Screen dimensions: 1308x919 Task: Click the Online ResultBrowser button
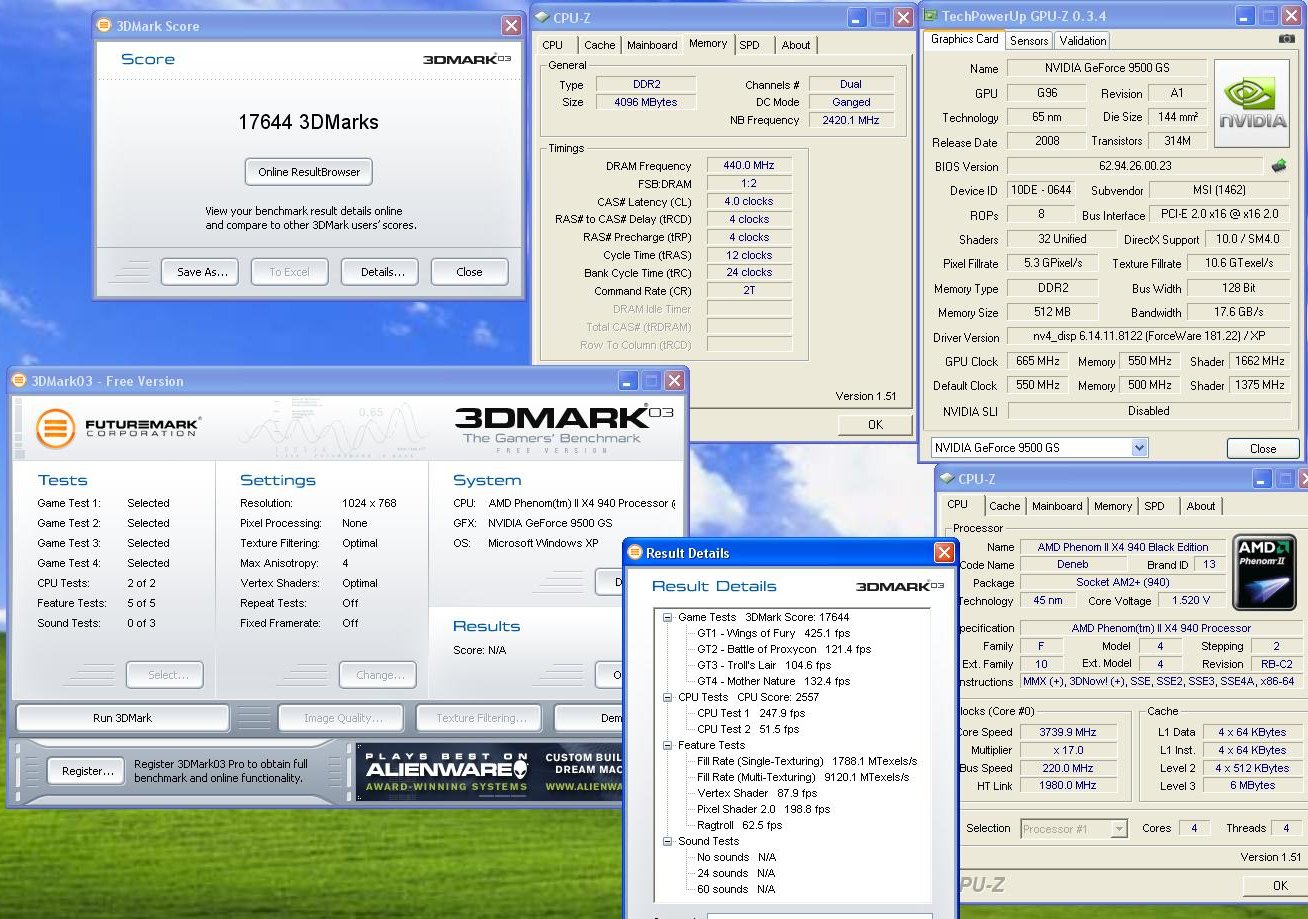click(309, 172)
